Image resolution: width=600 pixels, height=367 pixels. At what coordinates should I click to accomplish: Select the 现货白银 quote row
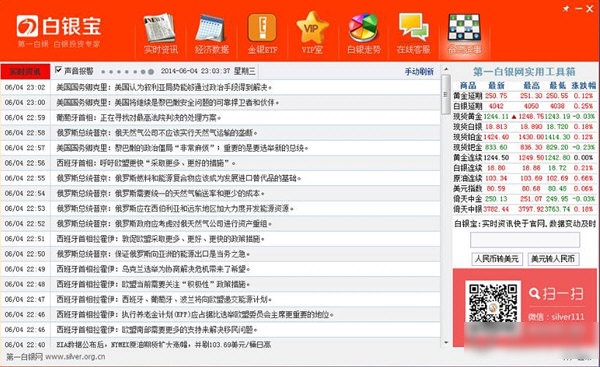coord(525,127)
